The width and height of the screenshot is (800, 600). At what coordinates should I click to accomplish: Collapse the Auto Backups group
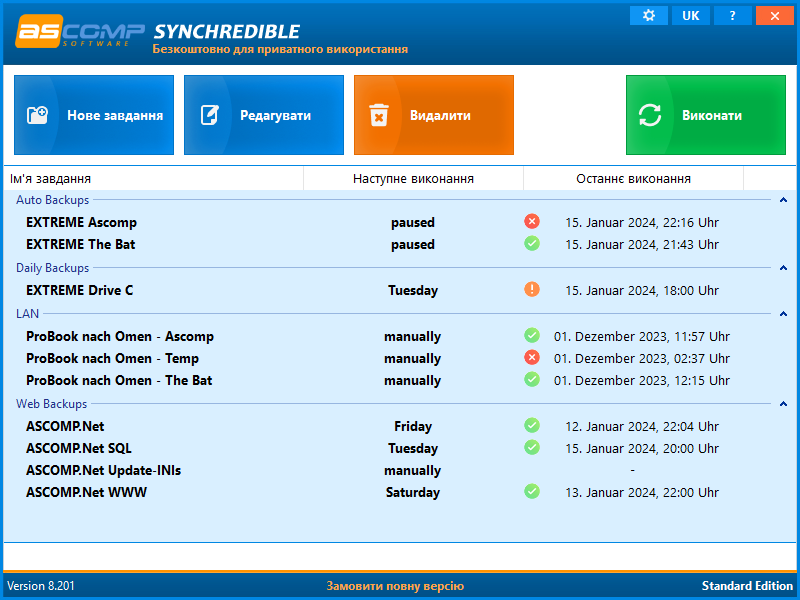(783, 200)
